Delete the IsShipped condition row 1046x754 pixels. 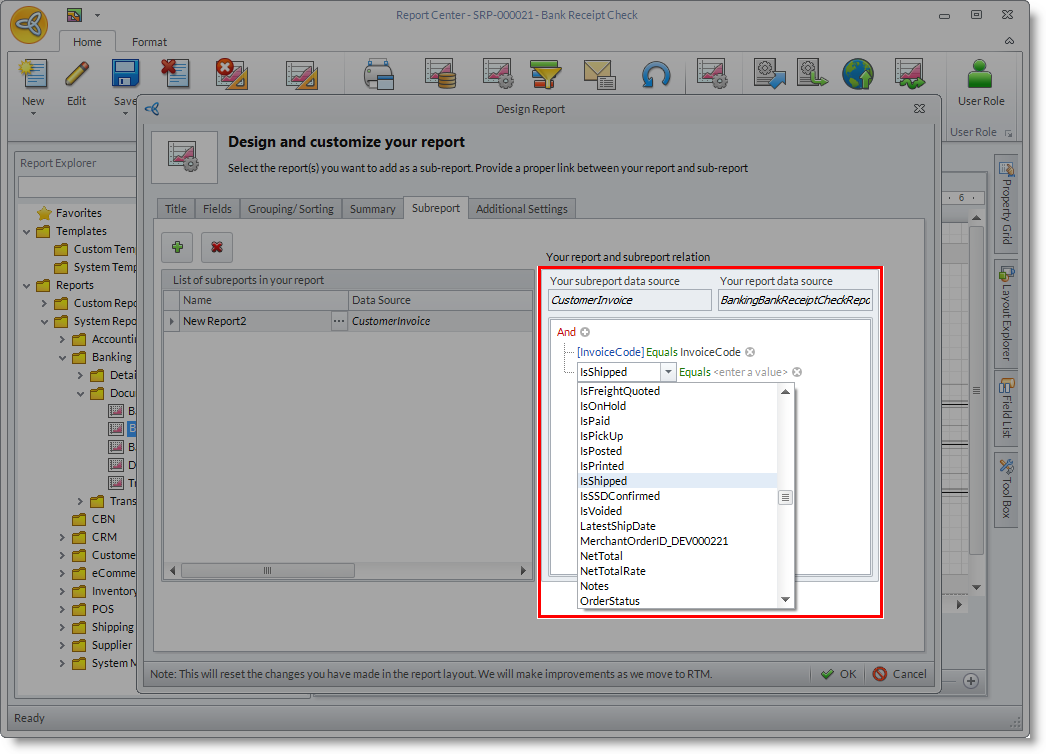[797, 372]
